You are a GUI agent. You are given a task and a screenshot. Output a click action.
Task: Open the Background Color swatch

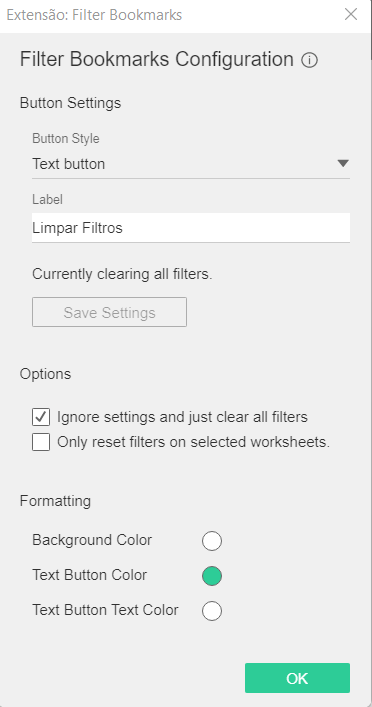(x=211, y=541)
